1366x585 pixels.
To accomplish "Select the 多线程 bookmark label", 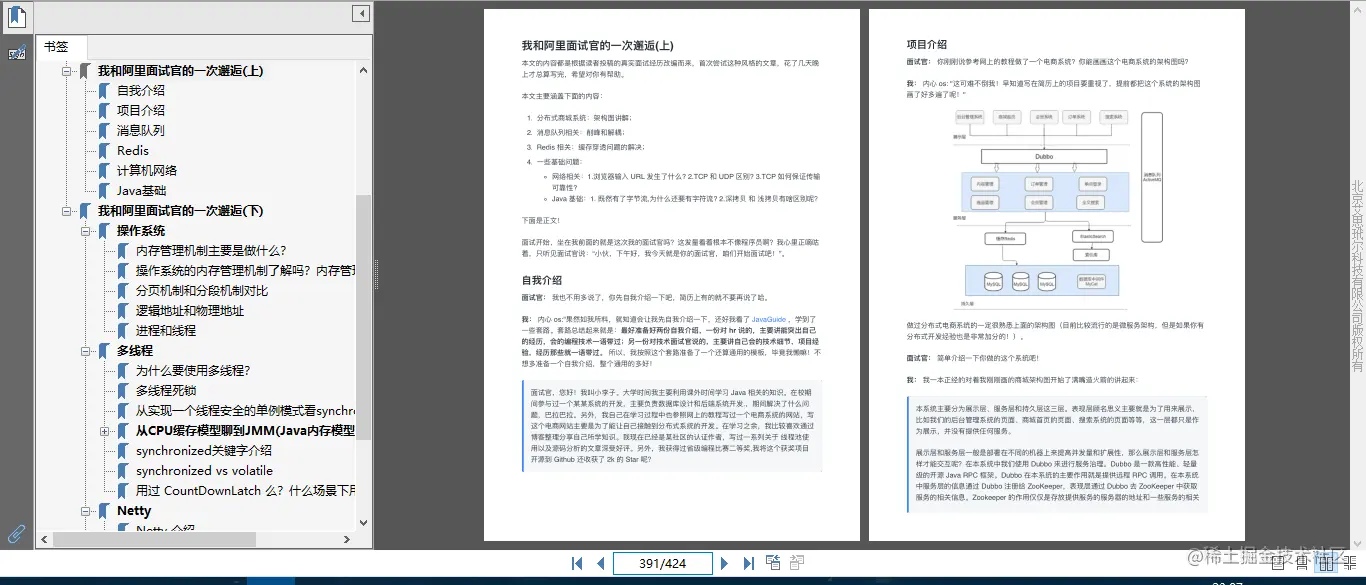I will click(135, 351).
